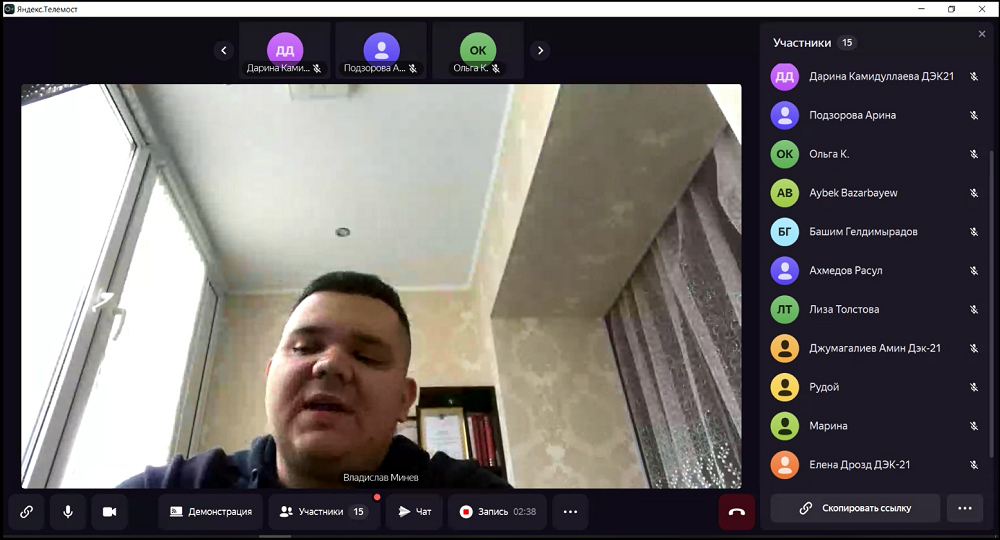The image size is (1000, 540).
Task: Show next participants with right arrow
Action: pyautogui.click(x=540, y=50)
